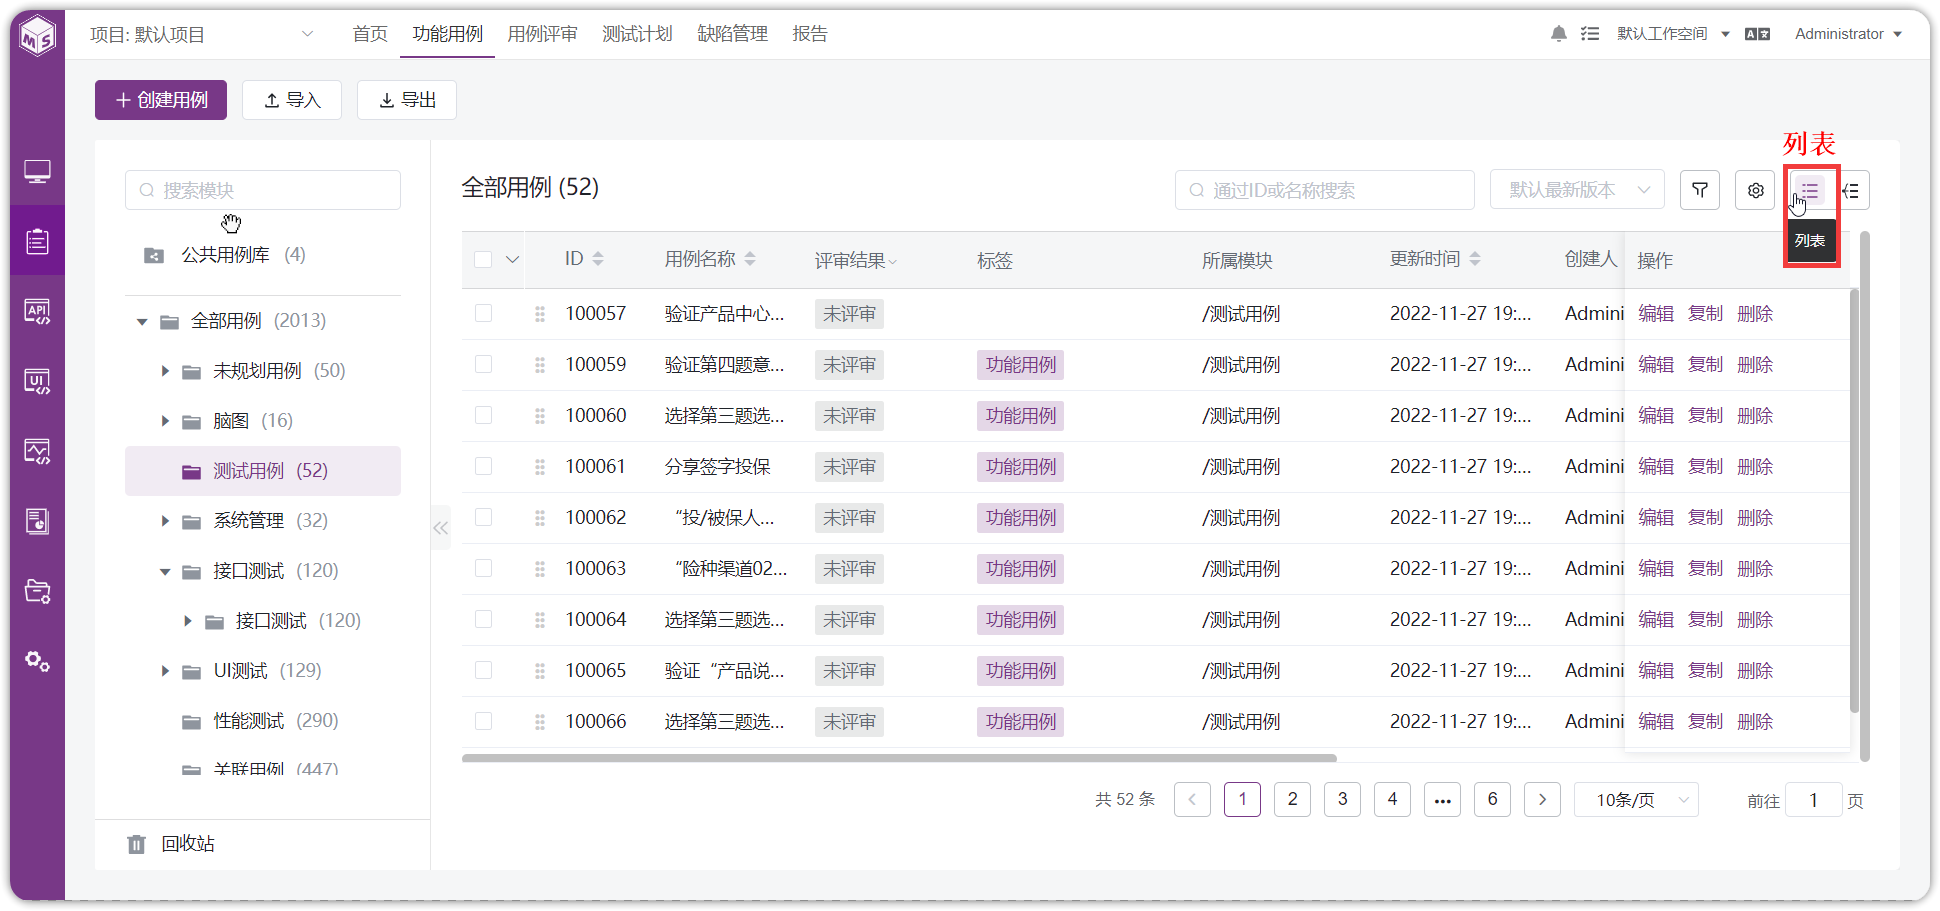
Task: Switch to list view icon
Action: (x=1809, y=190)
